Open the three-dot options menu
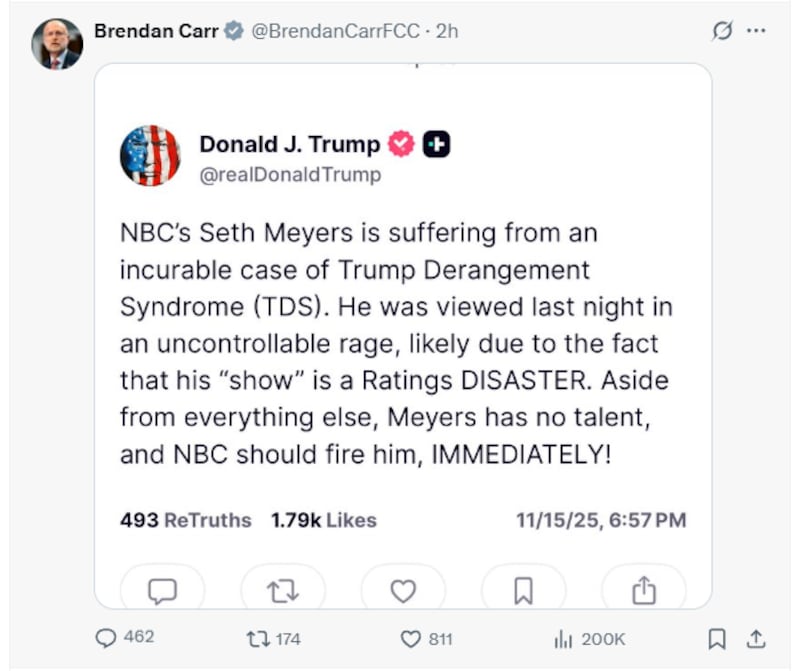The image size is (800, 671). [x=757, y=30]
